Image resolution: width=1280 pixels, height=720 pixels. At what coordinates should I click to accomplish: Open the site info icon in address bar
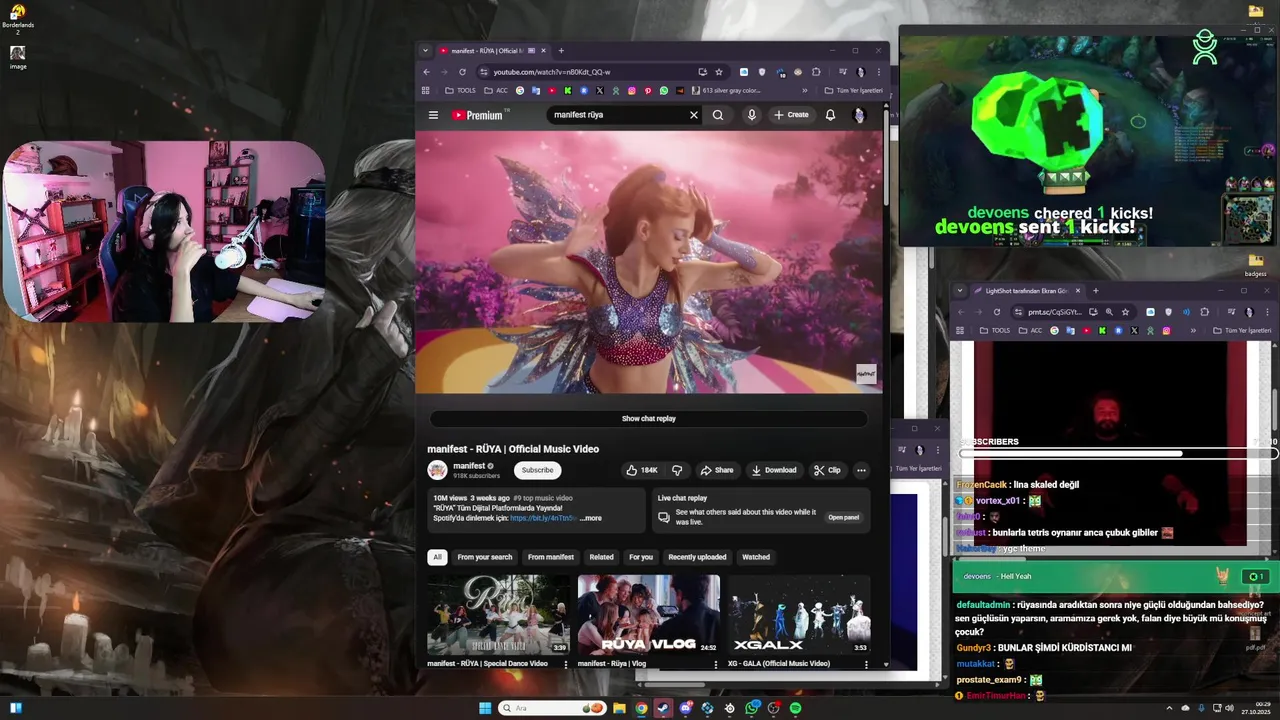(484, 72)
